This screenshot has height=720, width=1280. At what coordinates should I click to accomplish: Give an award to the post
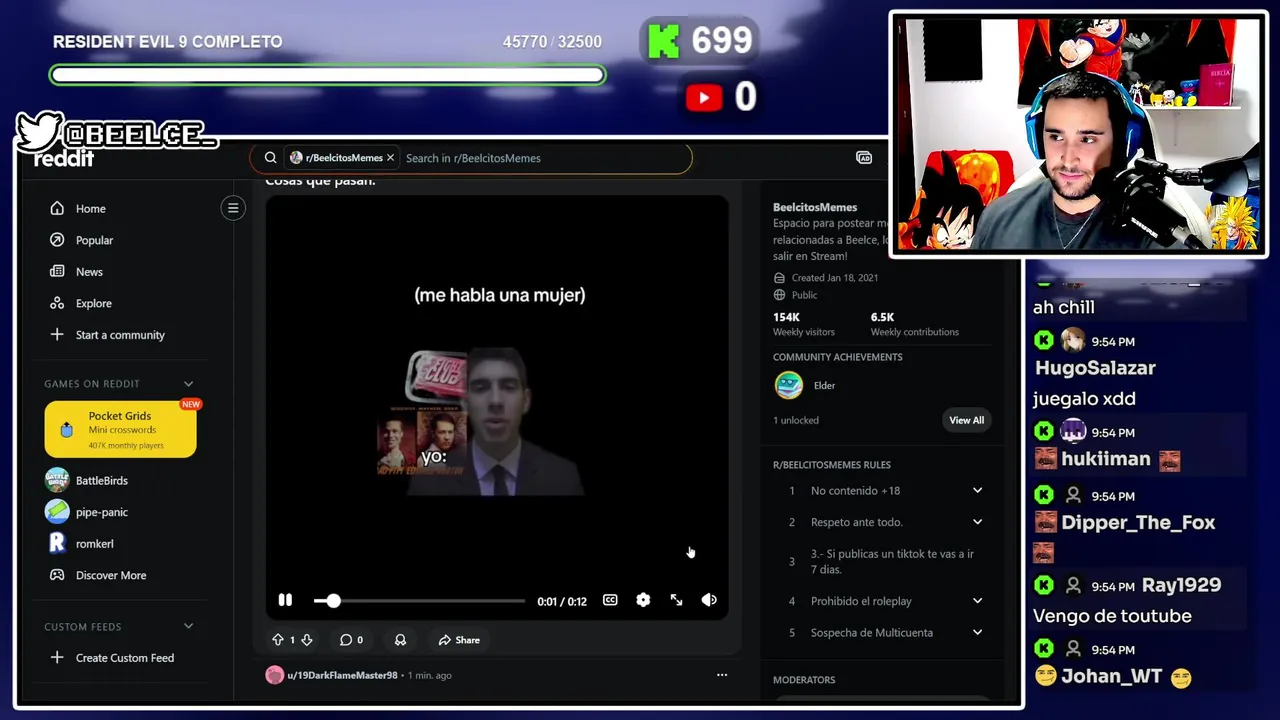(400, 640)
